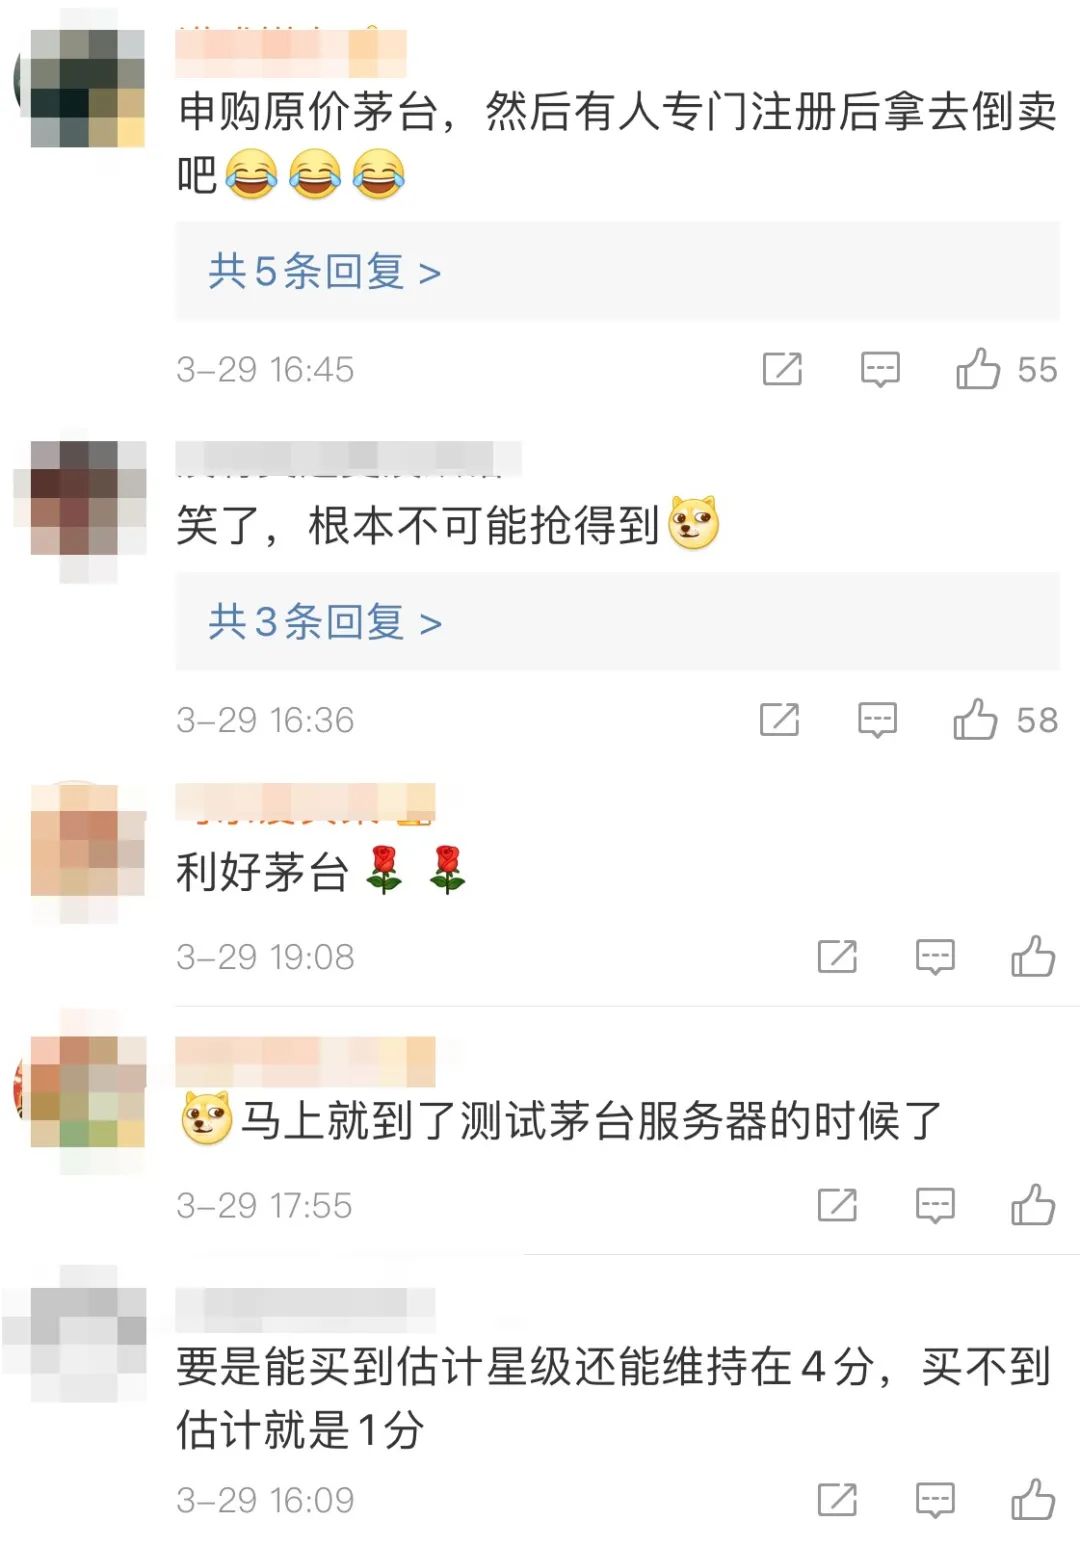This screenshot has height=1546, width=1080.
Task: Reply to the comment posted at 3-29 16:36
Action: tap(877, 719)
